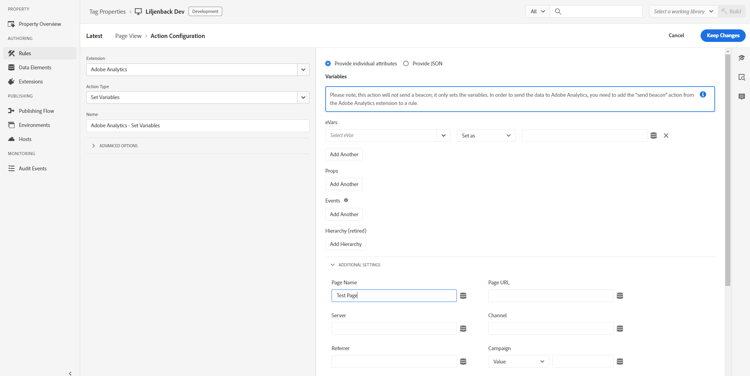Click the Keep Changes button

point(723,35)
